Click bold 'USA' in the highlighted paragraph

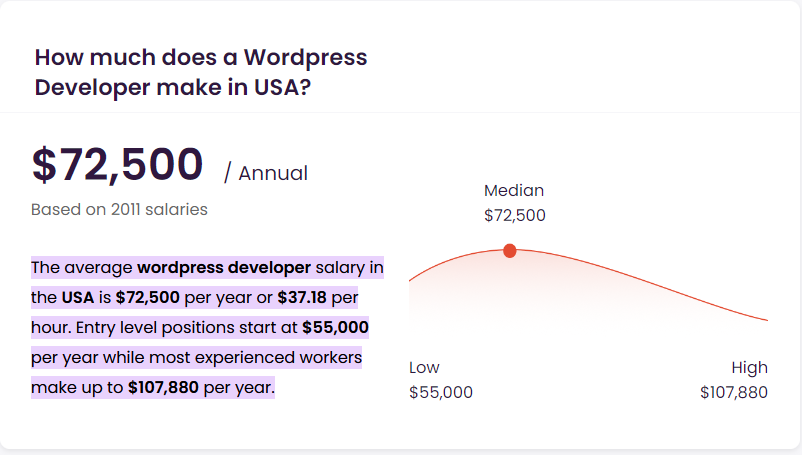[x=78, y=298]
